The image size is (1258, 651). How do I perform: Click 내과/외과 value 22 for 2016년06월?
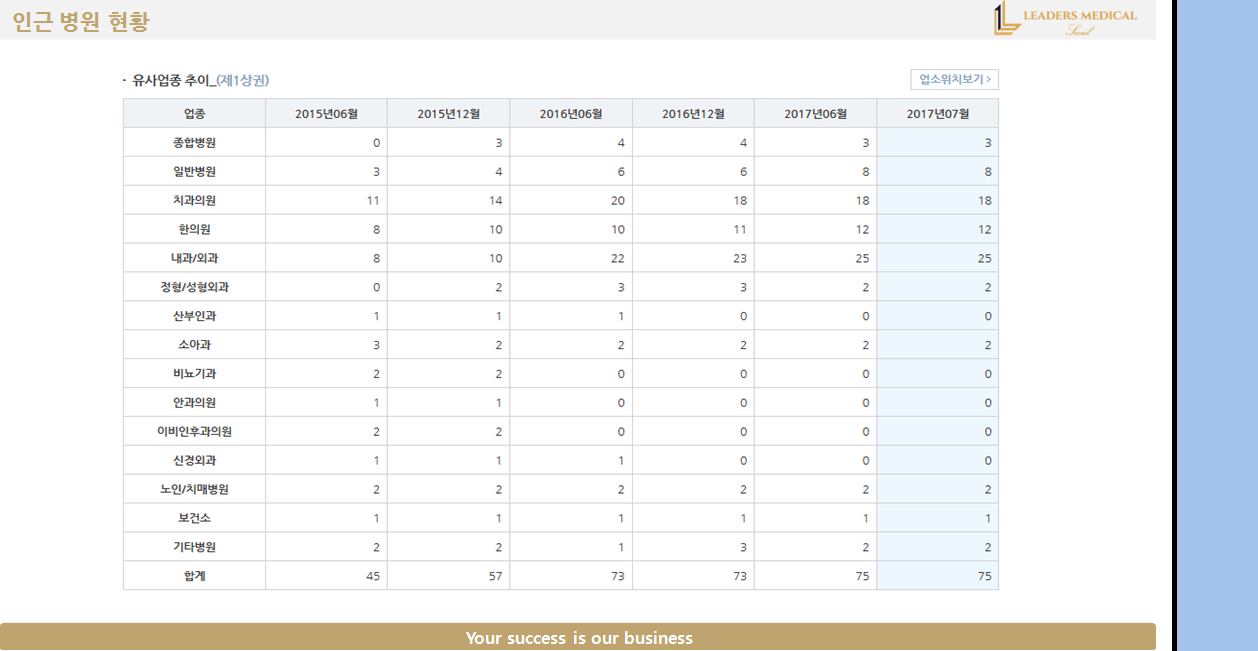[617, 258]
